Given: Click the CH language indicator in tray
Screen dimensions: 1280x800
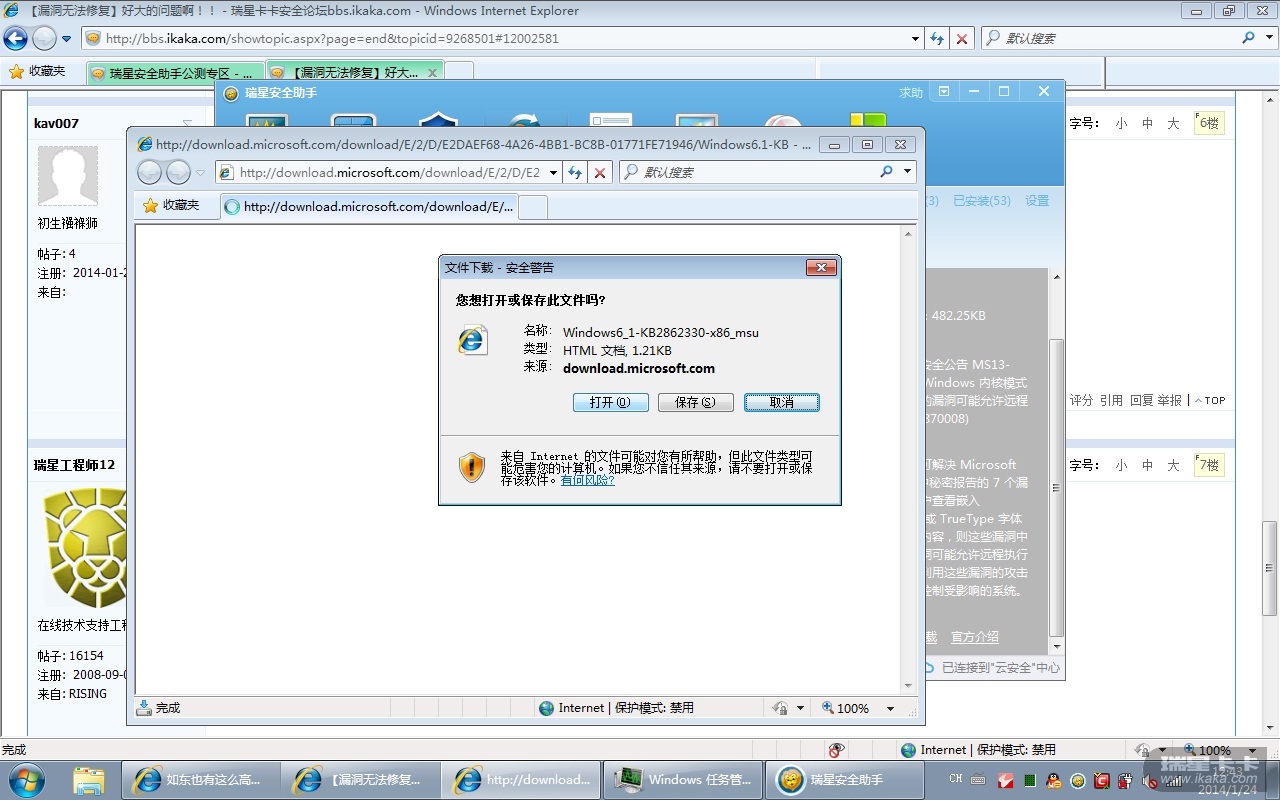Looking at the screenshot, I should [x=956, y=779].
